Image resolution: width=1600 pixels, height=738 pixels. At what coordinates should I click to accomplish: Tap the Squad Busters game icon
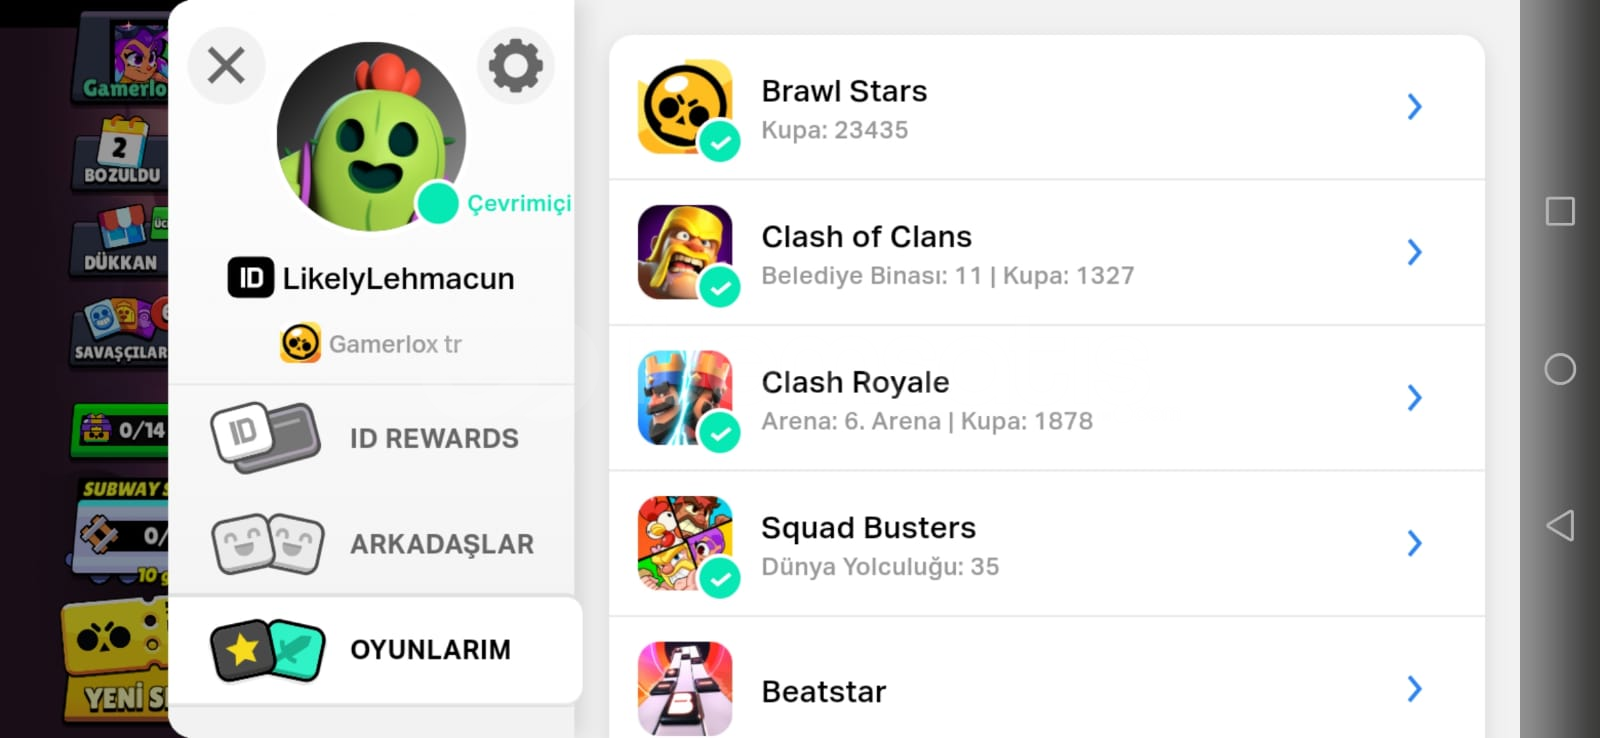tap(685, 543)
